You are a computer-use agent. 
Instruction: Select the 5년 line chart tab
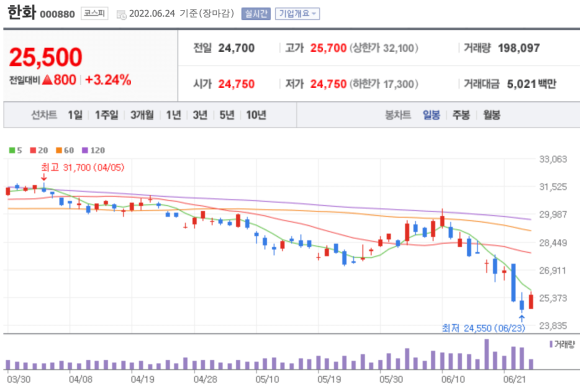click(227, 115)
